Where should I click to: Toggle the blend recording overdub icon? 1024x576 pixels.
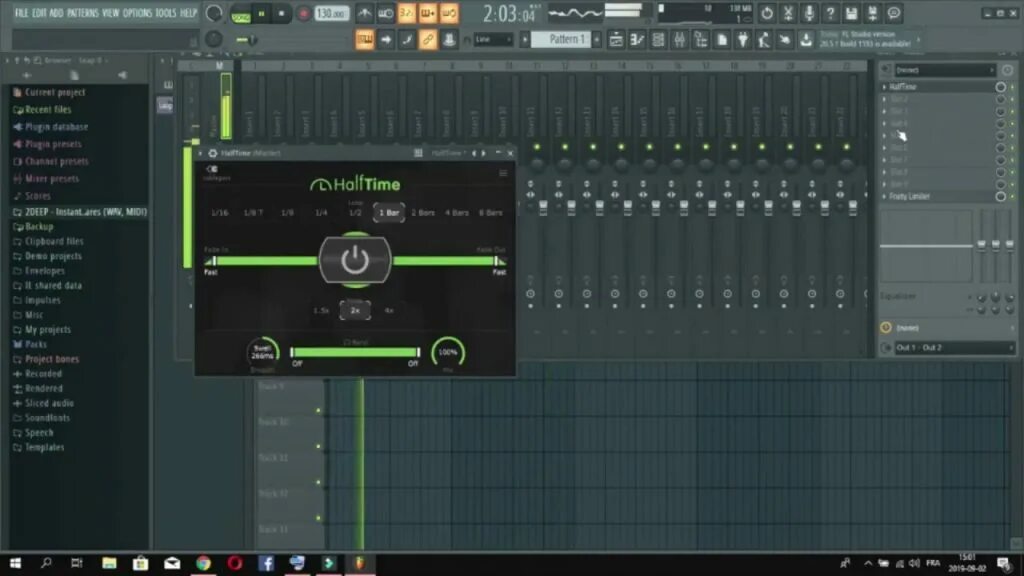click(428, 13)
